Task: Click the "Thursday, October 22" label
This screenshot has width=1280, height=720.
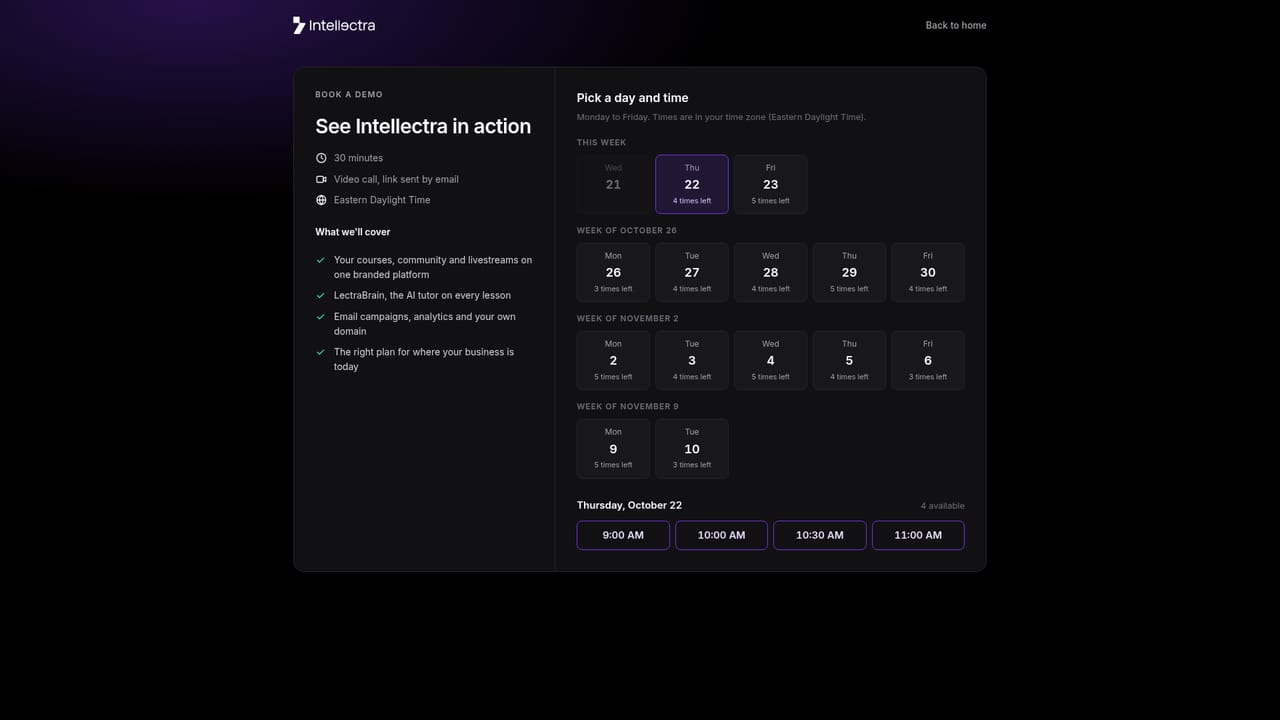Action: click(x=629, y=506)
